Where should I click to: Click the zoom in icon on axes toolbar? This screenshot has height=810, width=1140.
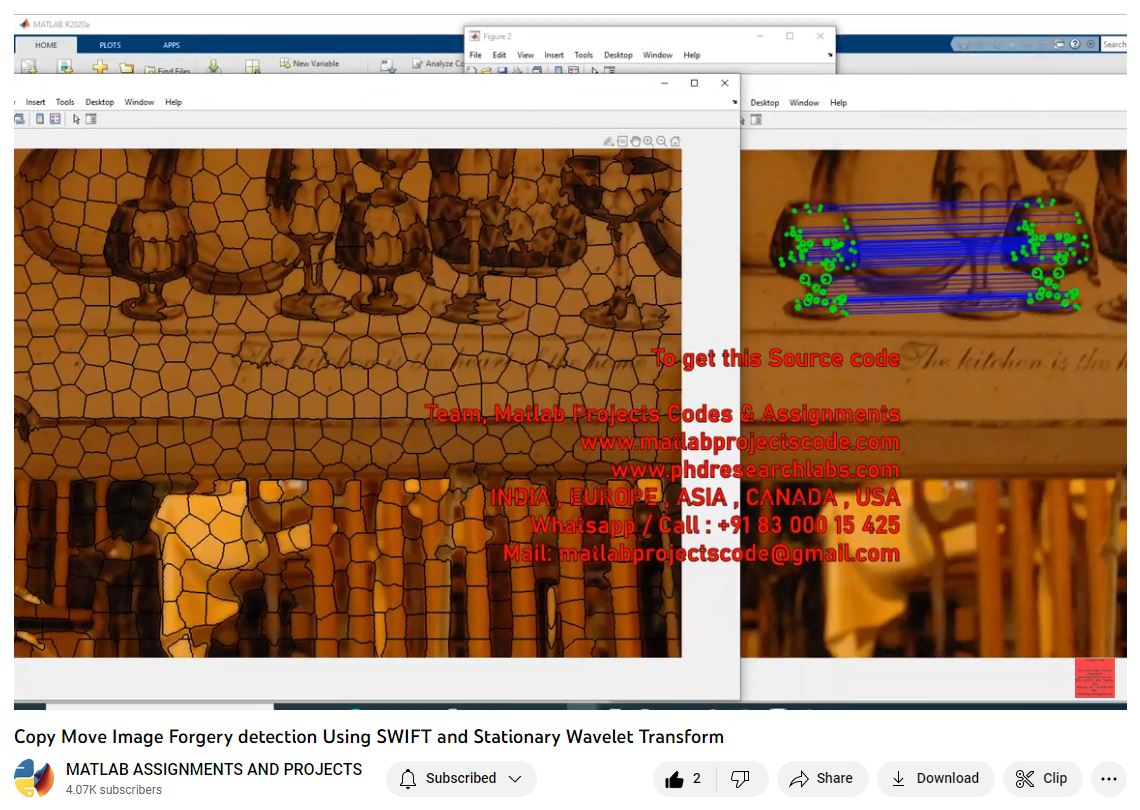[649, 142]
